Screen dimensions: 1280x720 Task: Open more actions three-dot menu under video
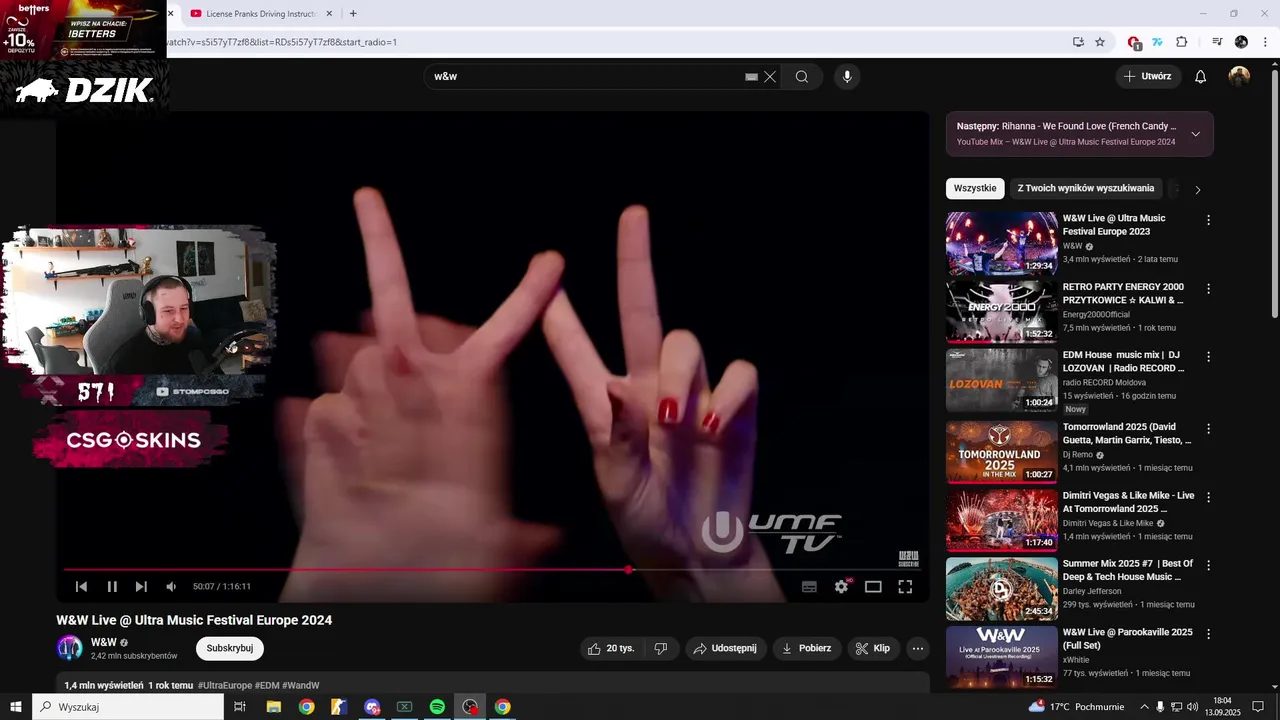[917, 648]
